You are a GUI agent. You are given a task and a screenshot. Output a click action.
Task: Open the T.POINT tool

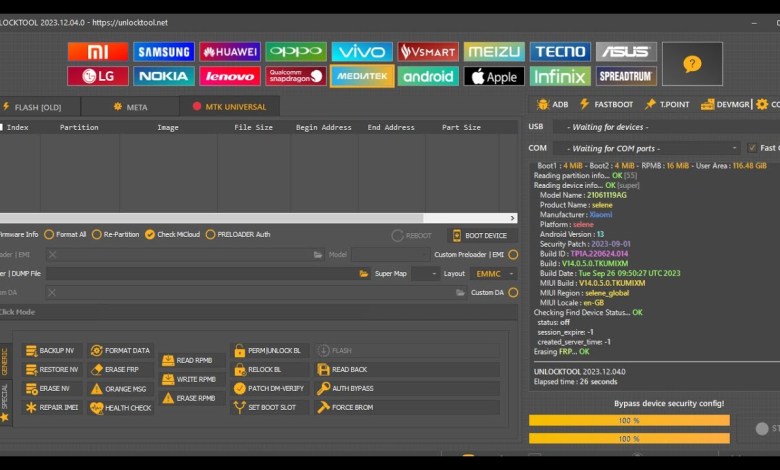[x=667, y=104]
